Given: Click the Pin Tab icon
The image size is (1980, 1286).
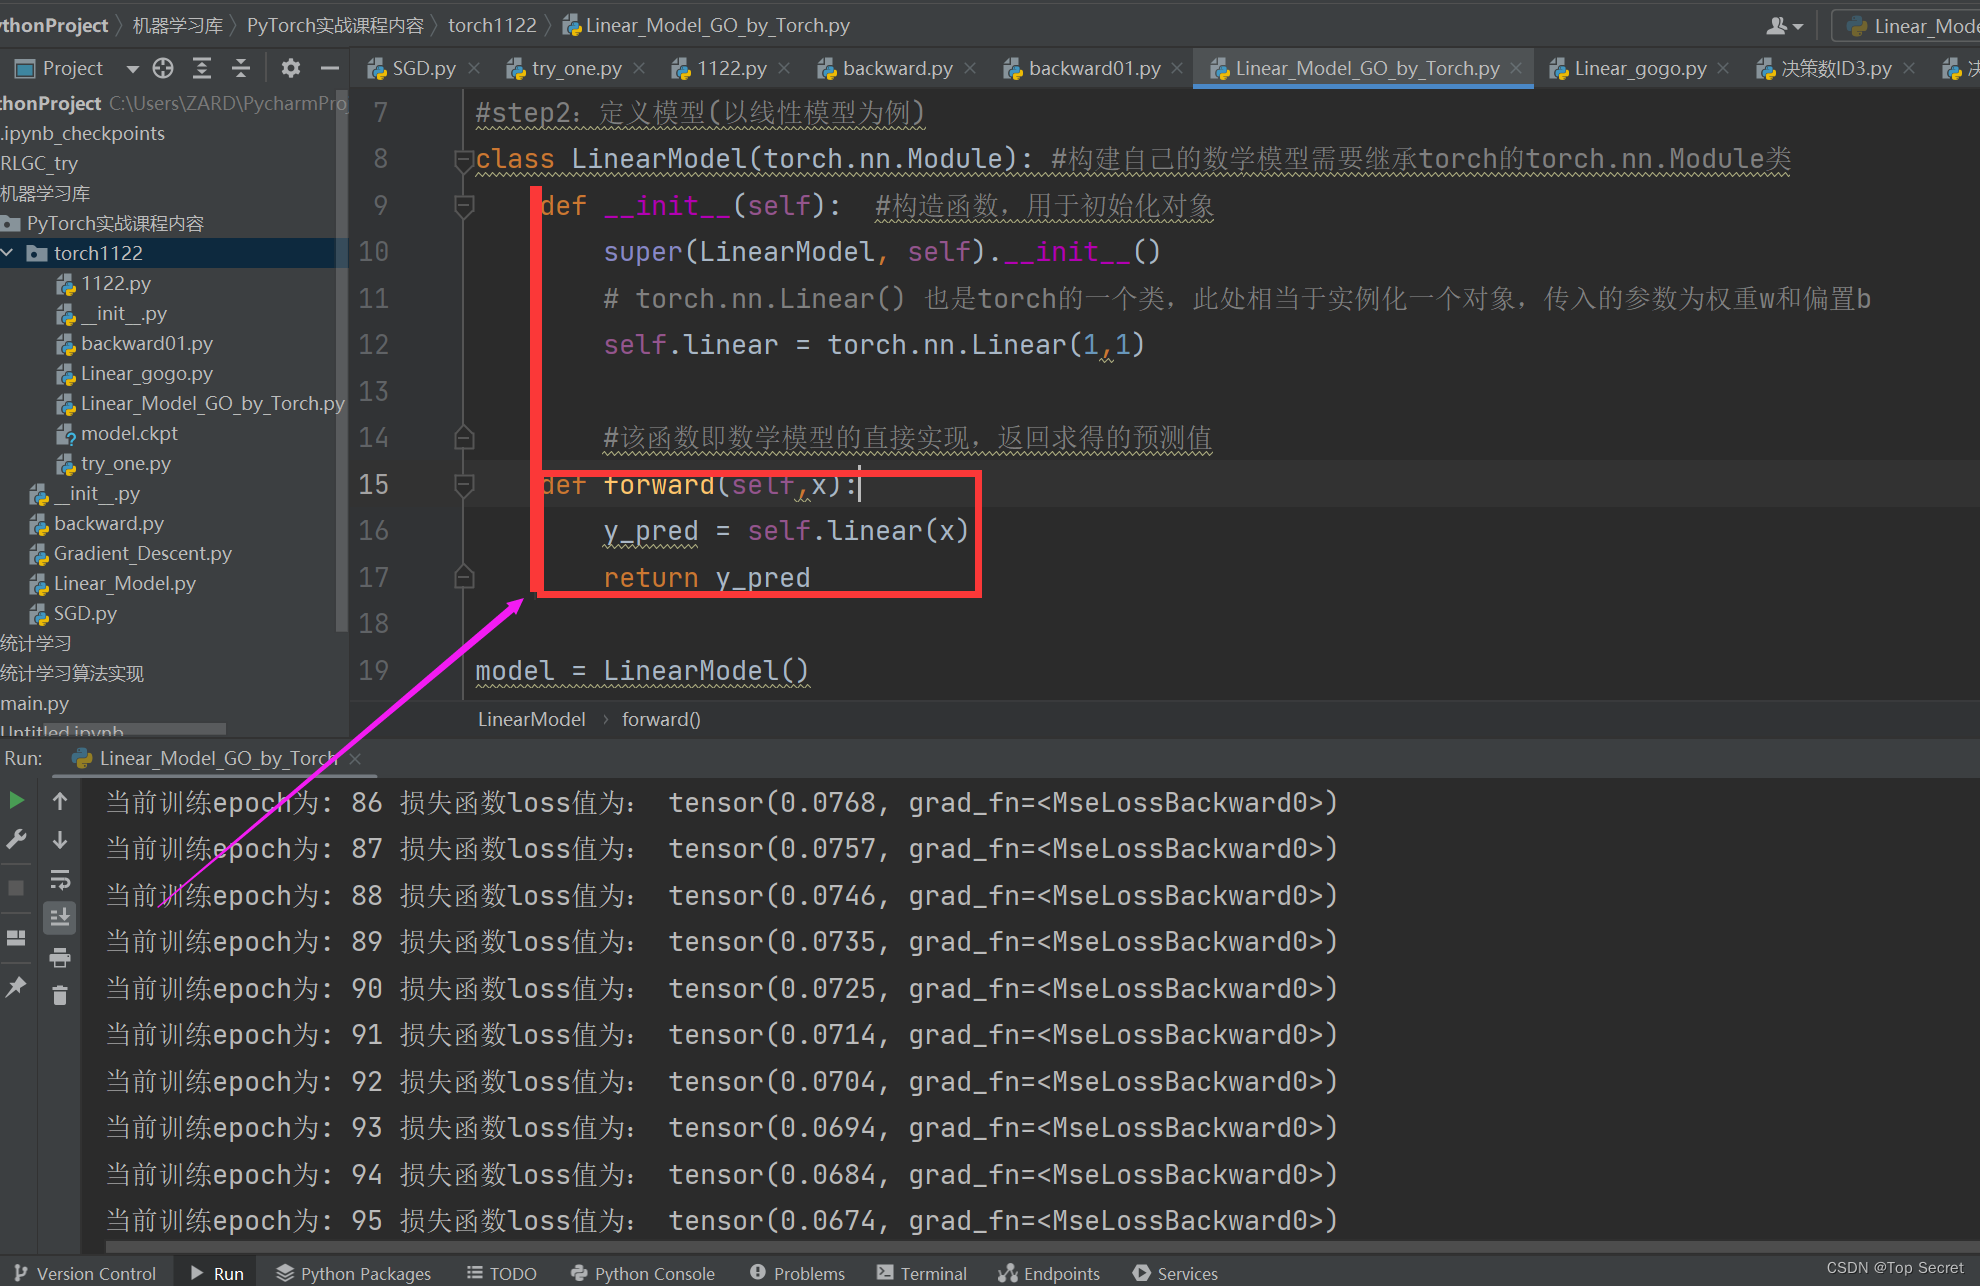Looking at the screenshot, I should click(16, 987).
